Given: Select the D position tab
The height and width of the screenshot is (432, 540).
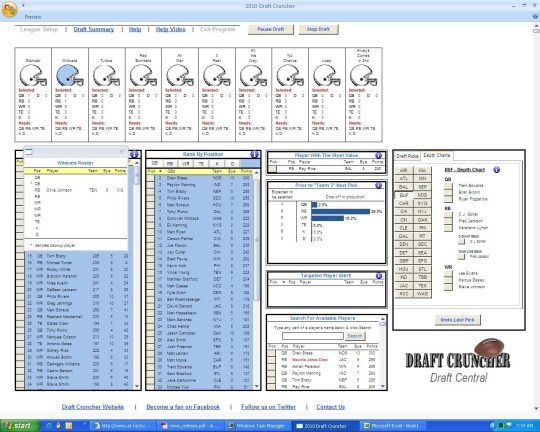Looking at the screenshot, I should pyautogui.click(x=232, y=164).
